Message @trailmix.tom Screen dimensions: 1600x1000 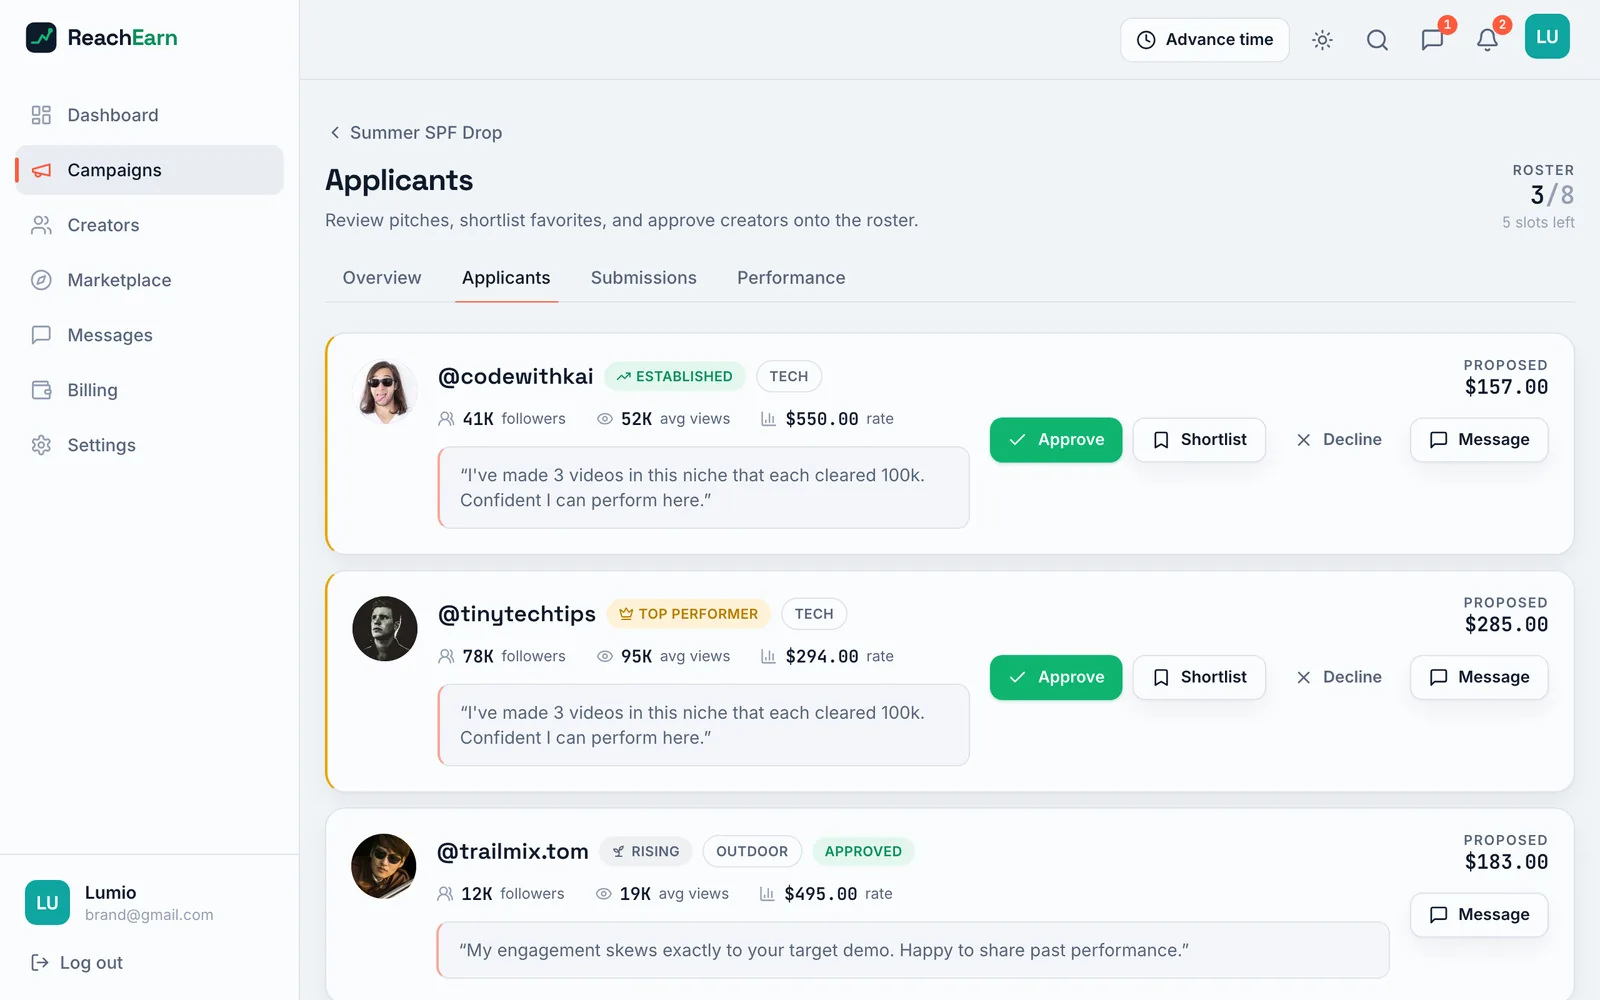coord(1479,915)
